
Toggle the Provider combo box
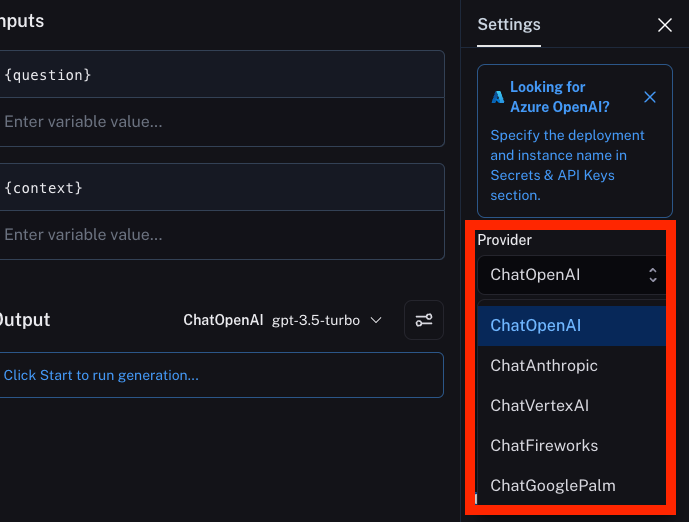tap(571, 275)
